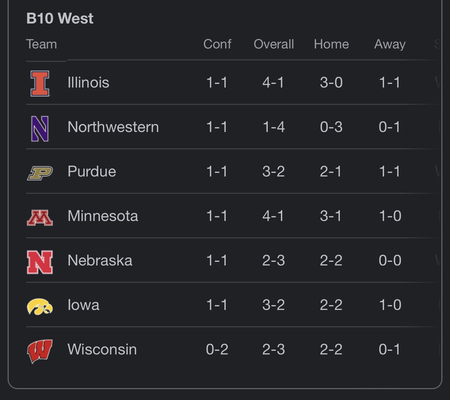Open the Minnesota team page

(103, 216)
